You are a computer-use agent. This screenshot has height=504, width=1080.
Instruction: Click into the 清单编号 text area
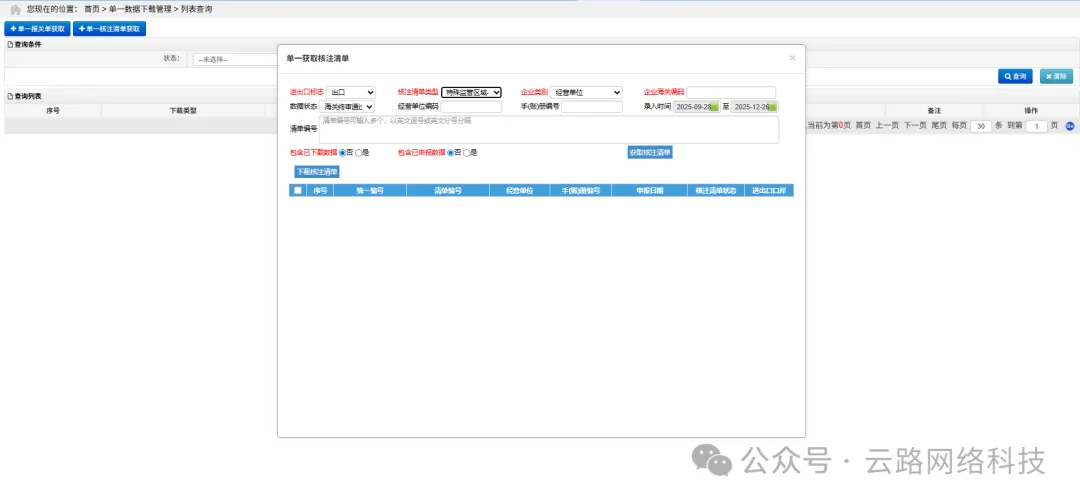point(548,130)
